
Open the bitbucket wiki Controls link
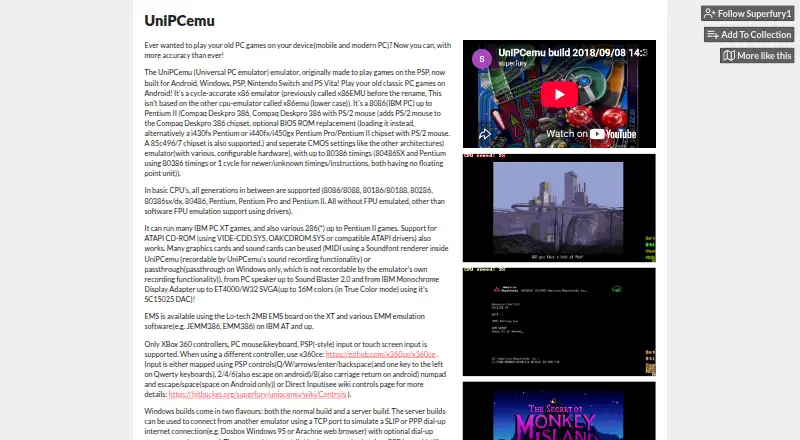coord(257,394)
